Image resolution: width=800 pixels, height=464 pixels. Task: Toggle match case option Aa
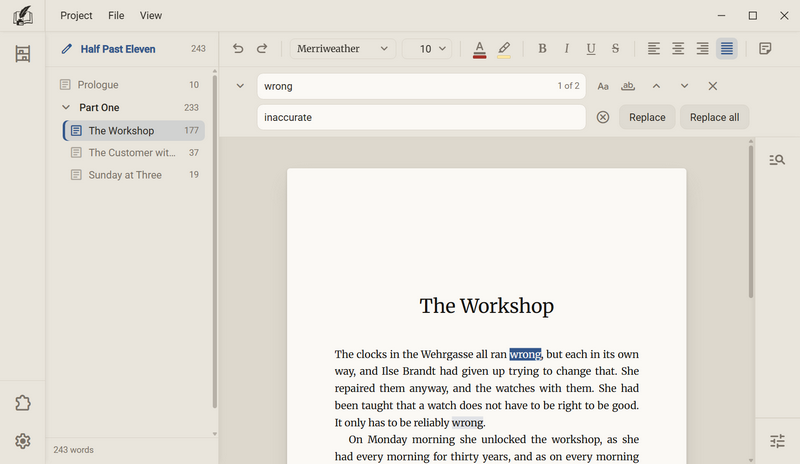[x=603, y=86]
